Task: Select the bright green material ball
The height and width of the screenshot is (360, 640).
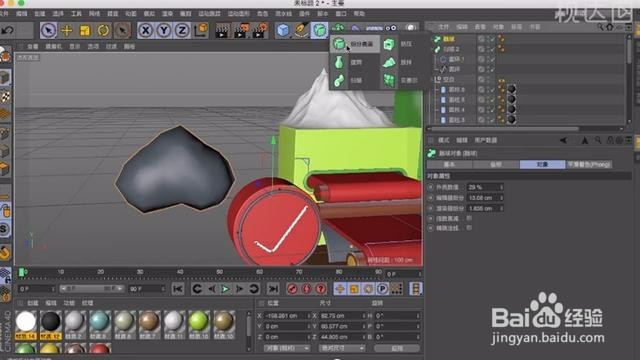Action: click(x=199, y=322)
